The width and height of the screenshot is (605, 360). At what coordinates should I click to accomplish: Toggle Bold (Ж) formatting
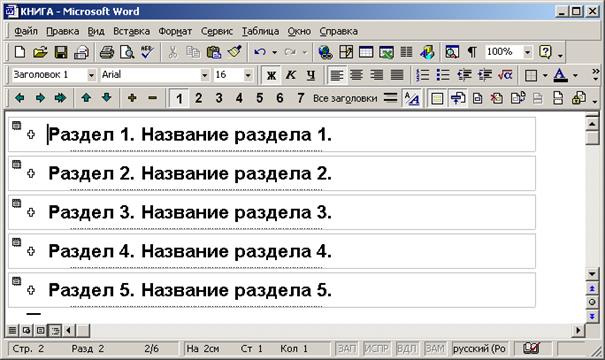pyautogui.click(x=271, y=75)
